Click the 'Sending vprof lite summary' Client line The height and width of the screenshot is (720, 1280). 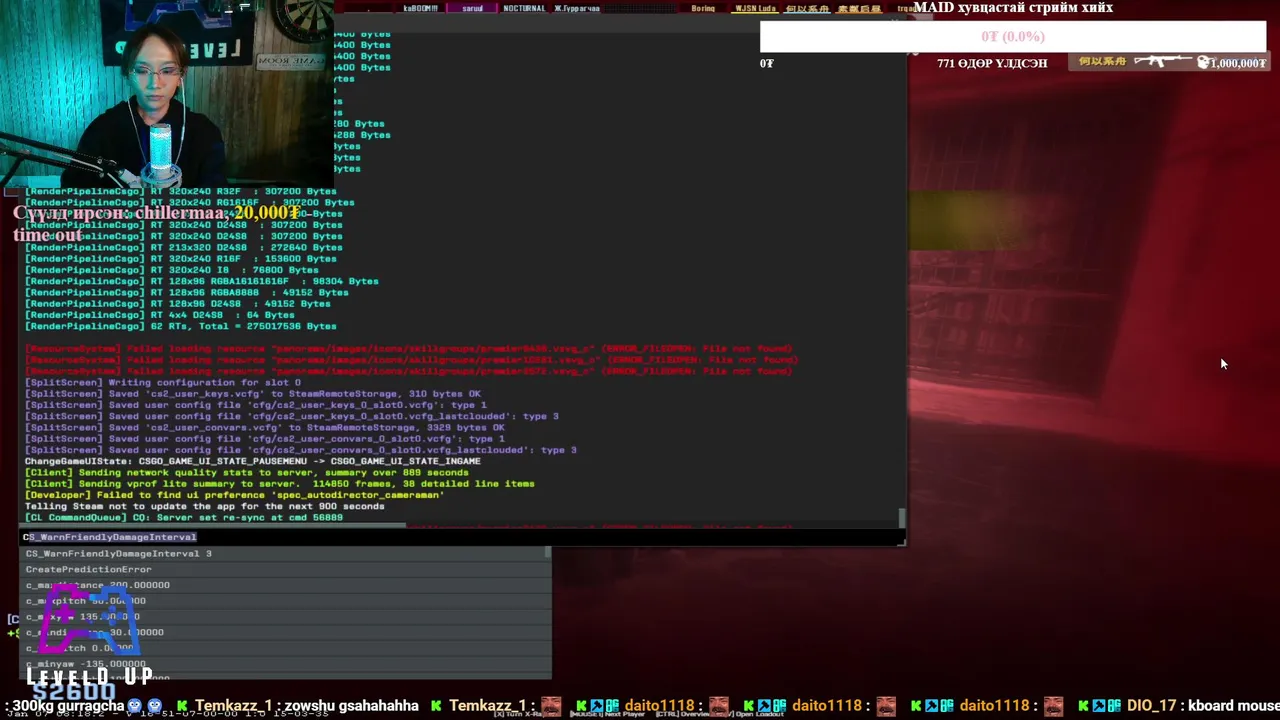279,484
